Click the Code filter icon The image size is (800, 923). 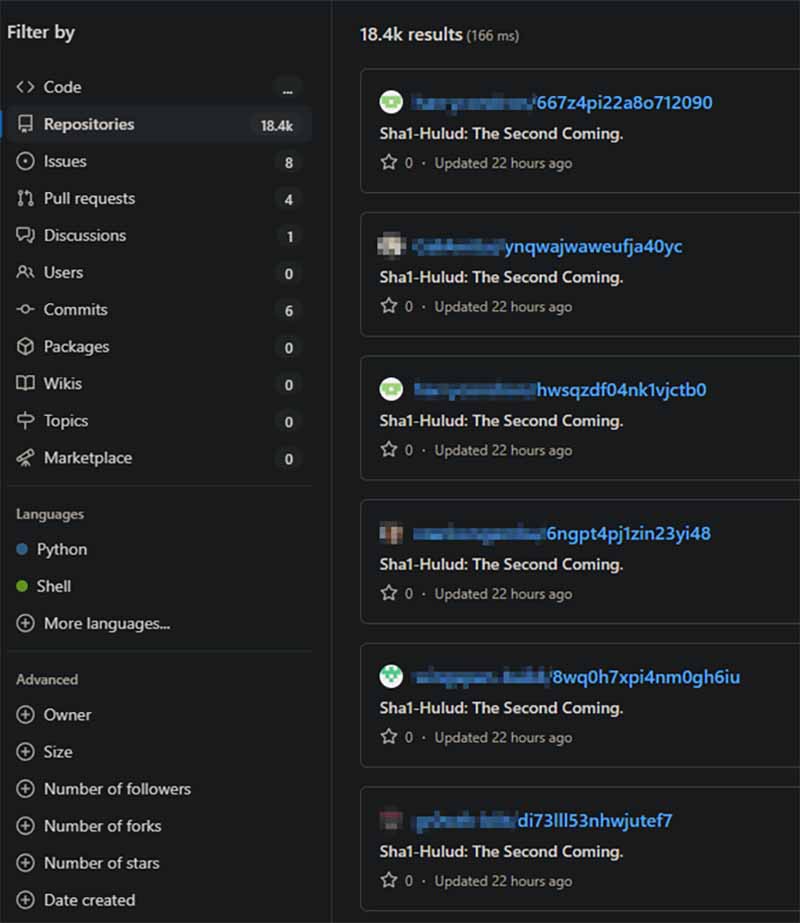point(25,88)
